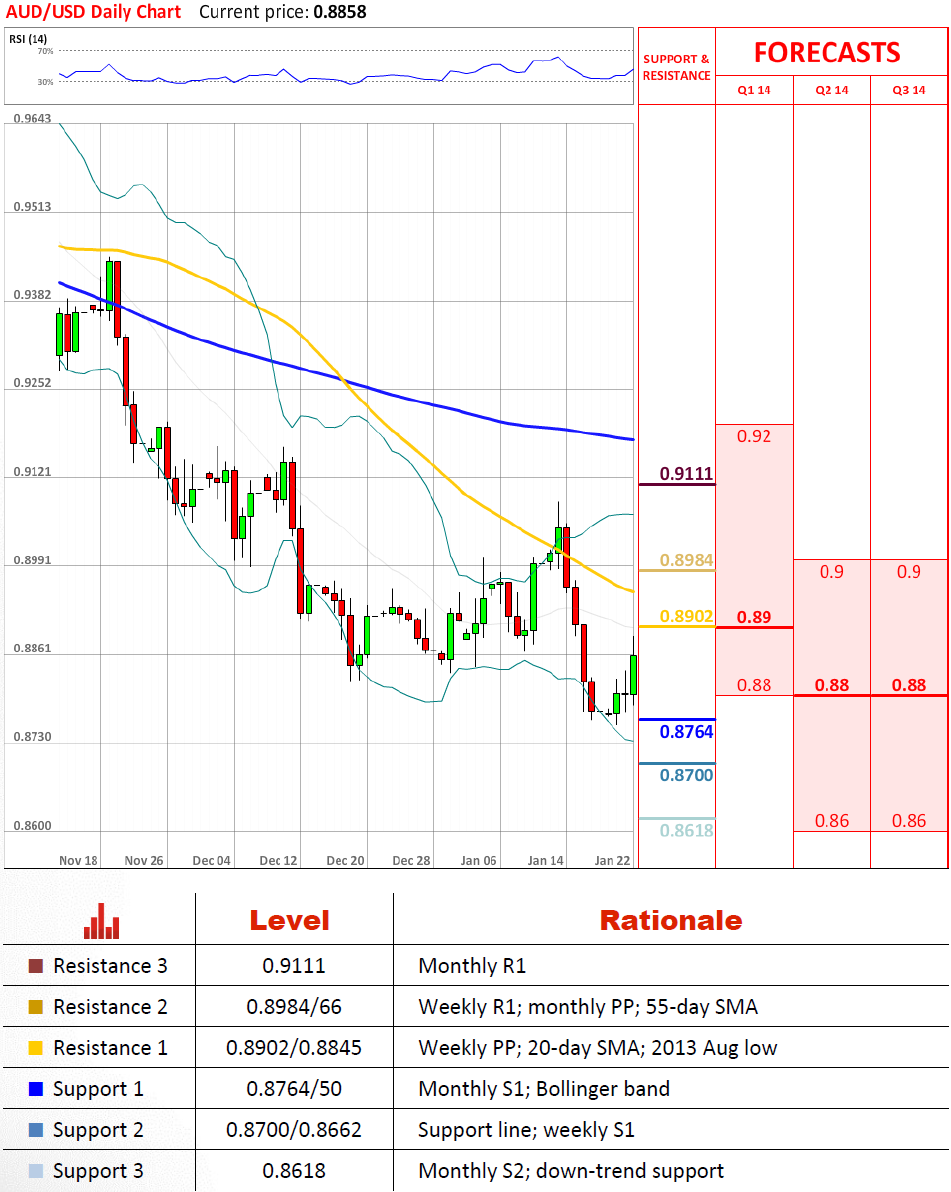Click the red bar chart icon in table header
This screenshot has width=951, height=1192.
[101, 921]
